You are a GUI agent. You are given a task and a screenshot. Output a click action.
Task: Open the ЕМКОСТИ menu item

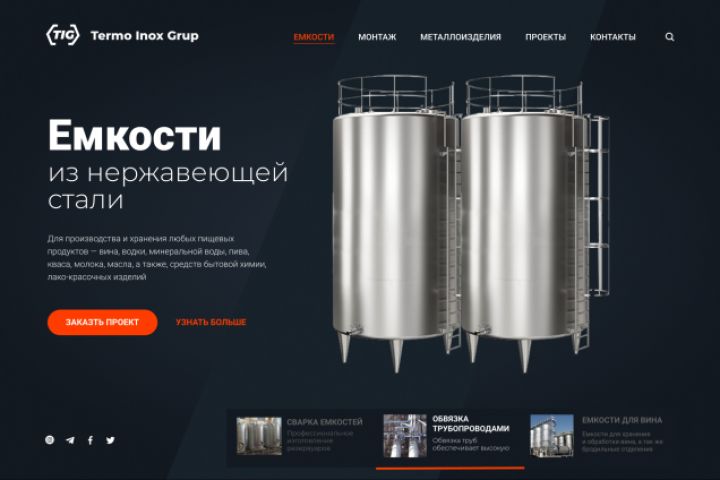coord(314,37)
